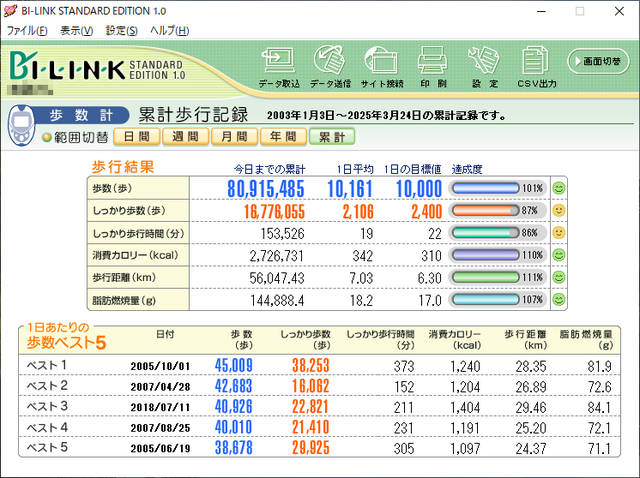Open the ファイル(F) menu
The width and height of the screenshot is (640, 478).
tap(27, 31)
